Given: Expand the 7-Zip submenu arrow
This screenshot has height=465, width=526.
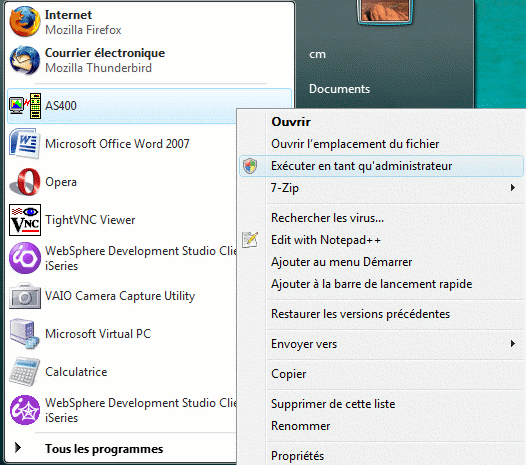Looking at the screenshot, I should coord(513,188).
